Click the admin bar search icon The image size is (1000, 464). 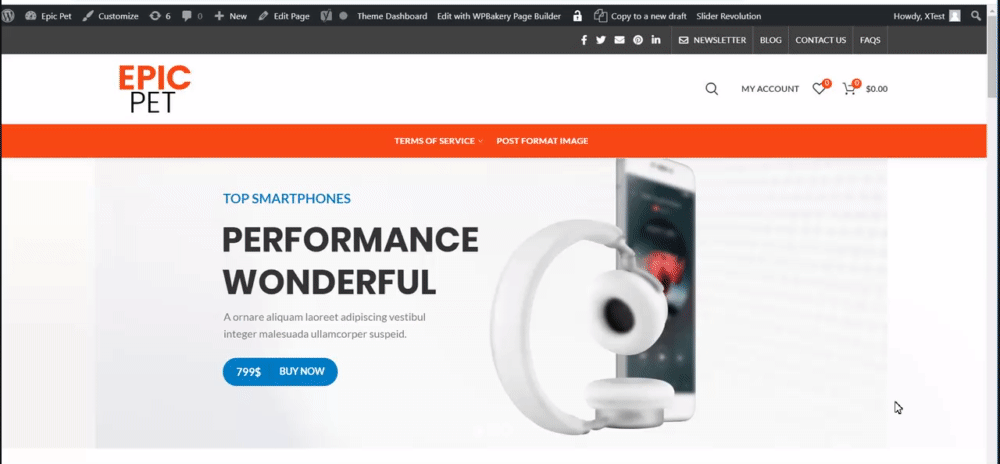click(x=976, y=16)
